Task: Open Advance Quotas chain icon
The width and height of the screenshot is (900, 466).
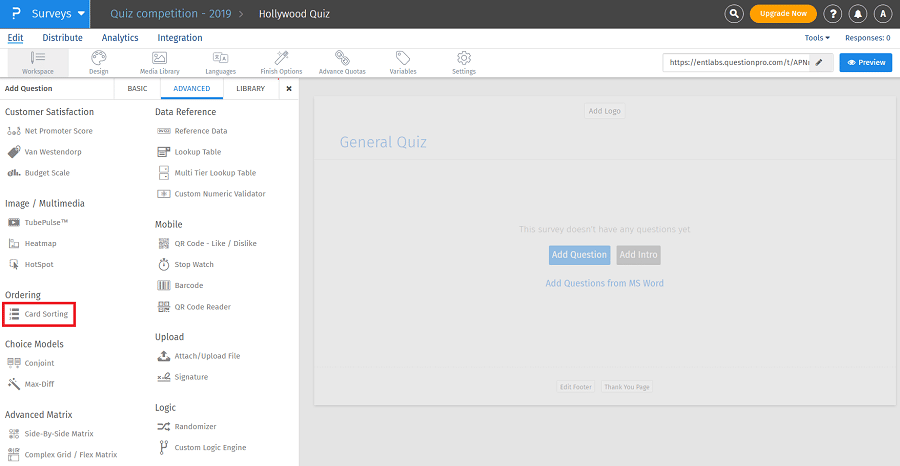Action: (342, 63)
